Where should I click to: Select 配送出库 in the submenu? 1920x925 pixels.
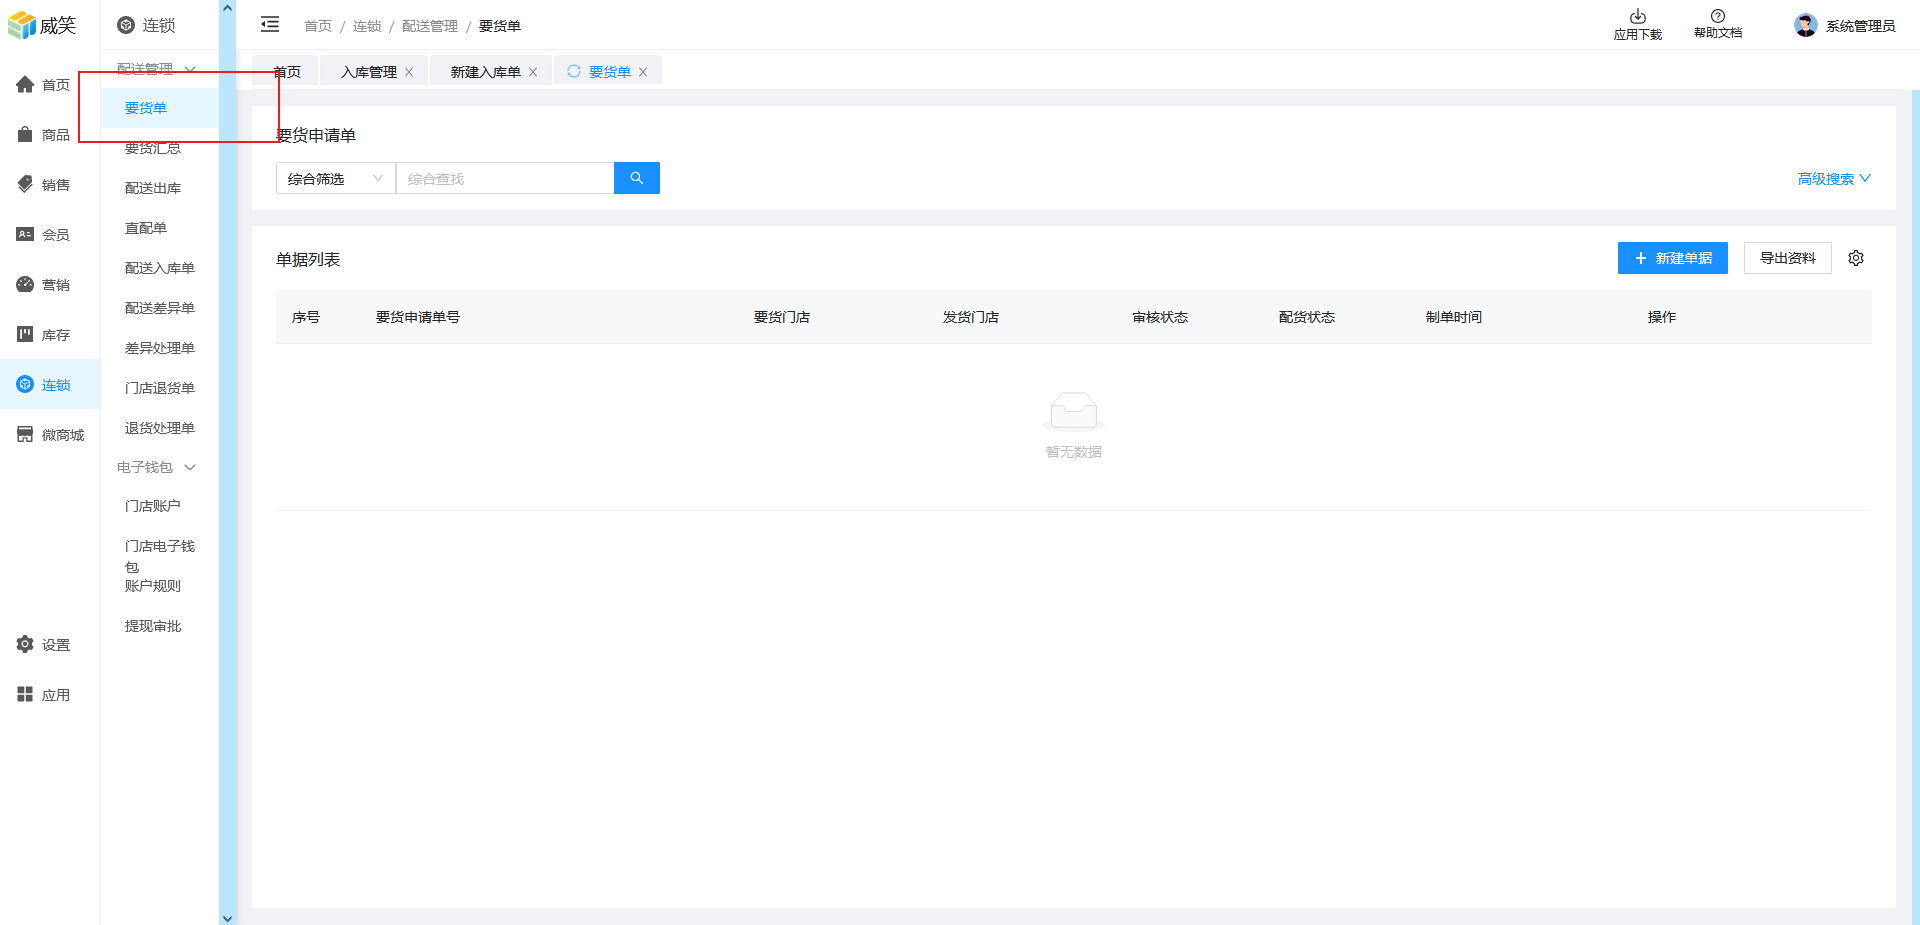coord(153,188)
